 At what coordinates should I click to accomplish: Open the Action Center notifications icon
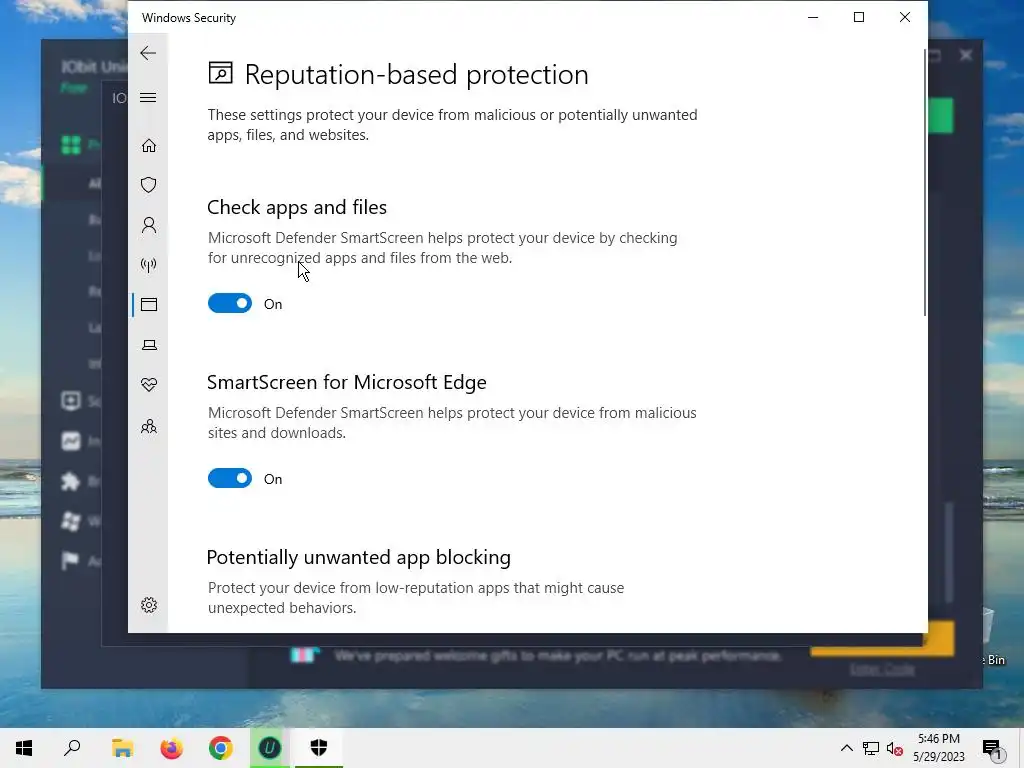pyautogui.click(x=992, y=748)
